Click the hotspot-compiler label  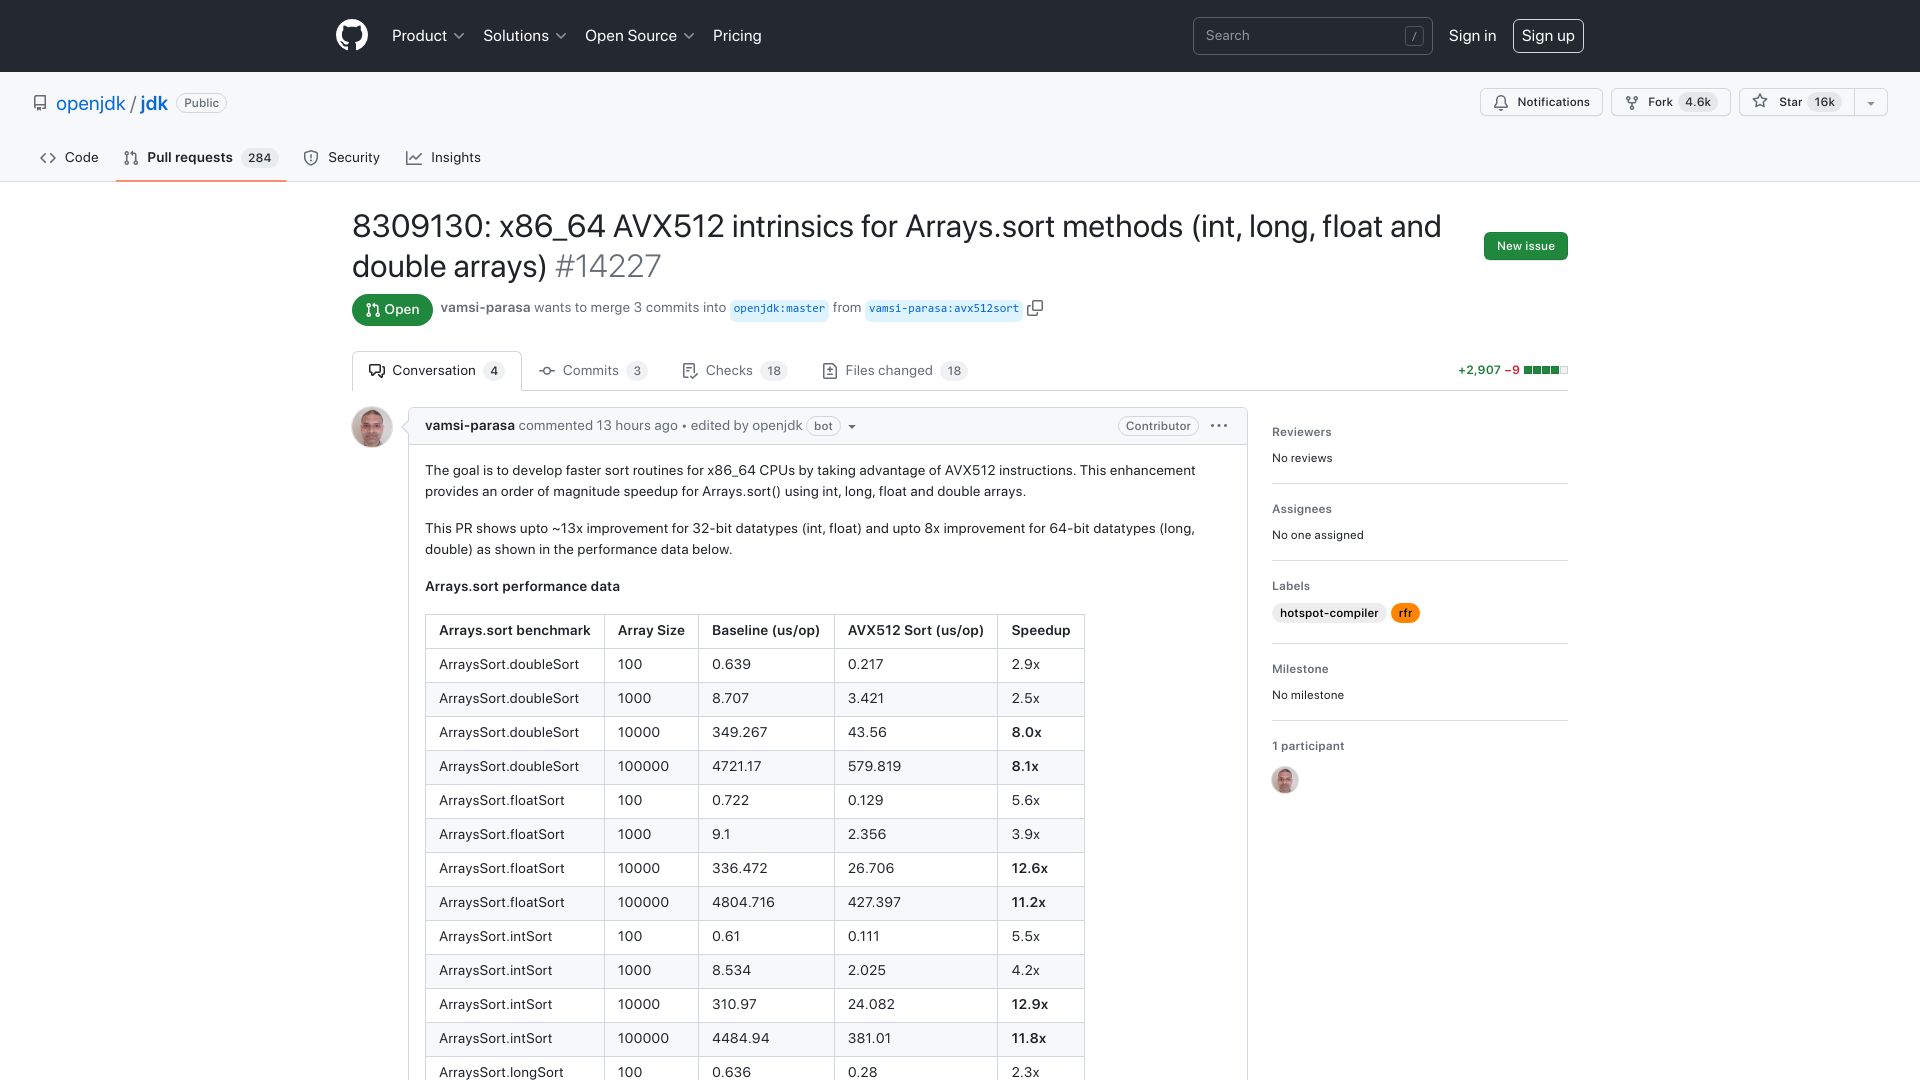click(x=1329, y=613)
